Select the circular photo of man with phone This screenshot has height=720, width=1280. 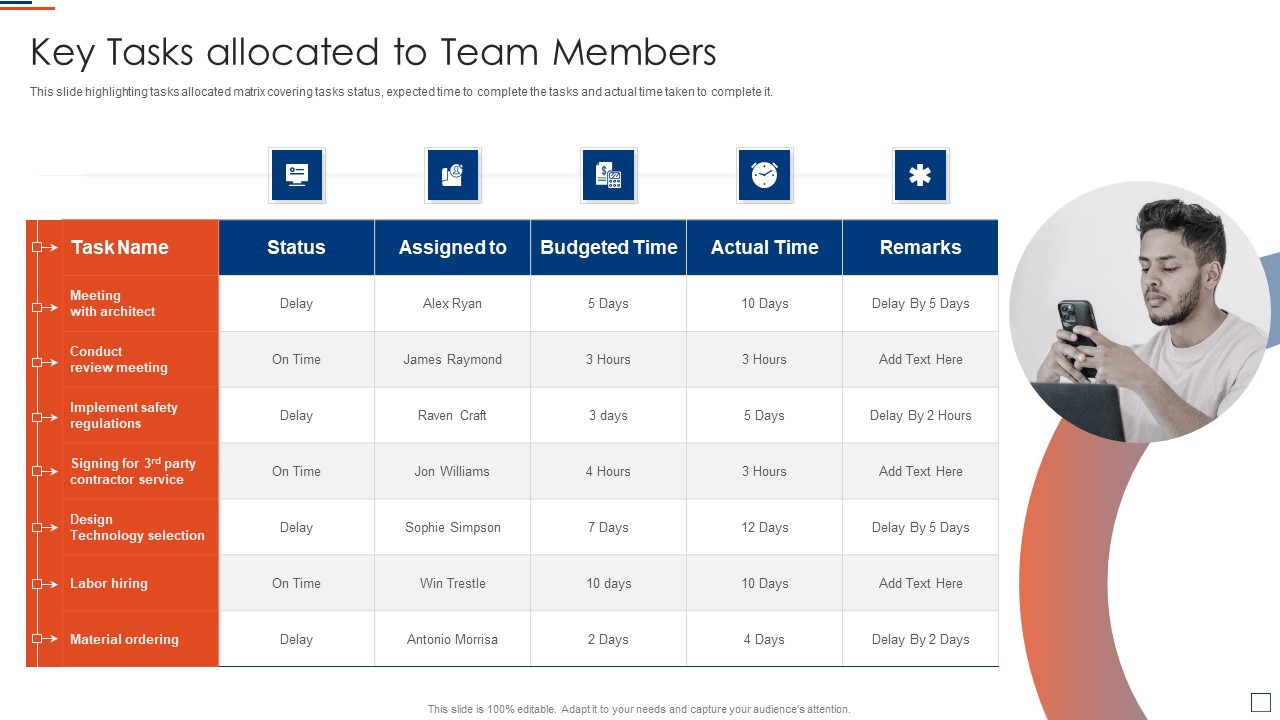pos(1139,312)
